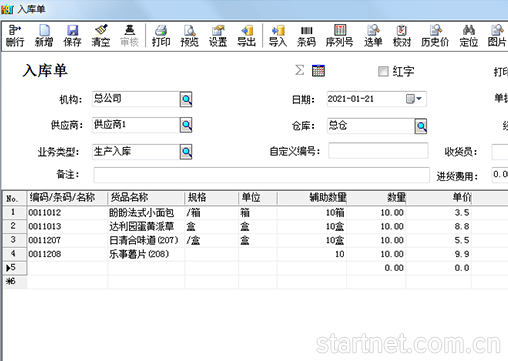Image resolution: width=508 pixels, height=361 pixels.
Task: Click the 进货费用 input field
Action: tap(500, 175)
